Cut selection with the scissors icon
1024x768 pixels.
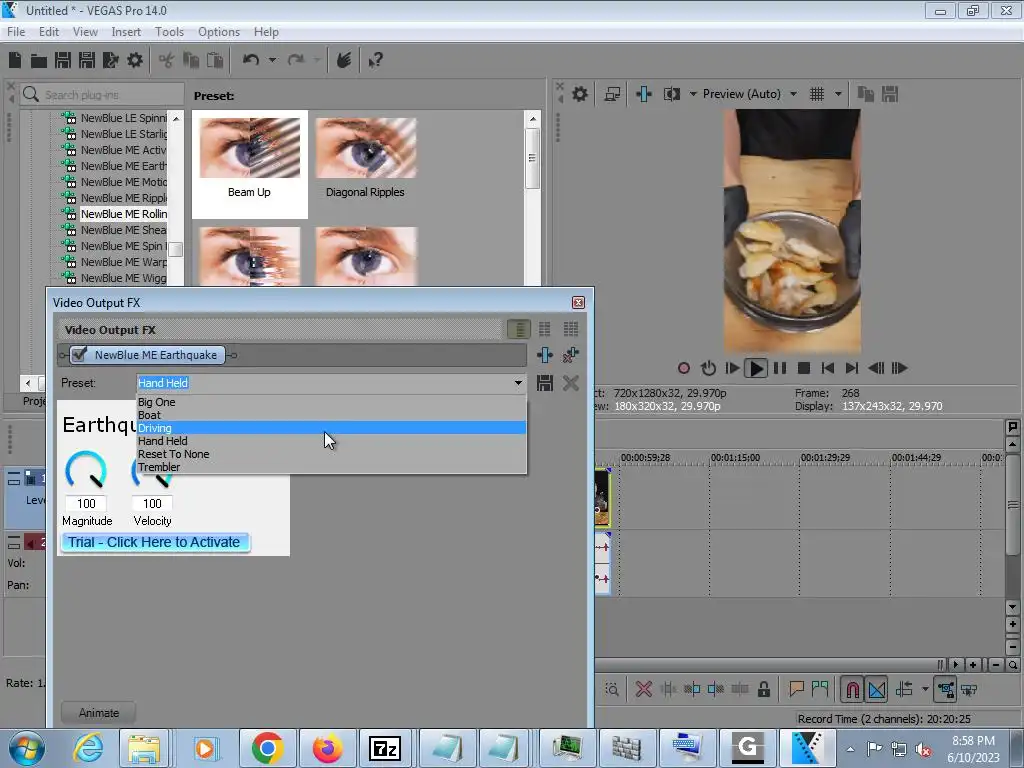(x=167, y=60)
